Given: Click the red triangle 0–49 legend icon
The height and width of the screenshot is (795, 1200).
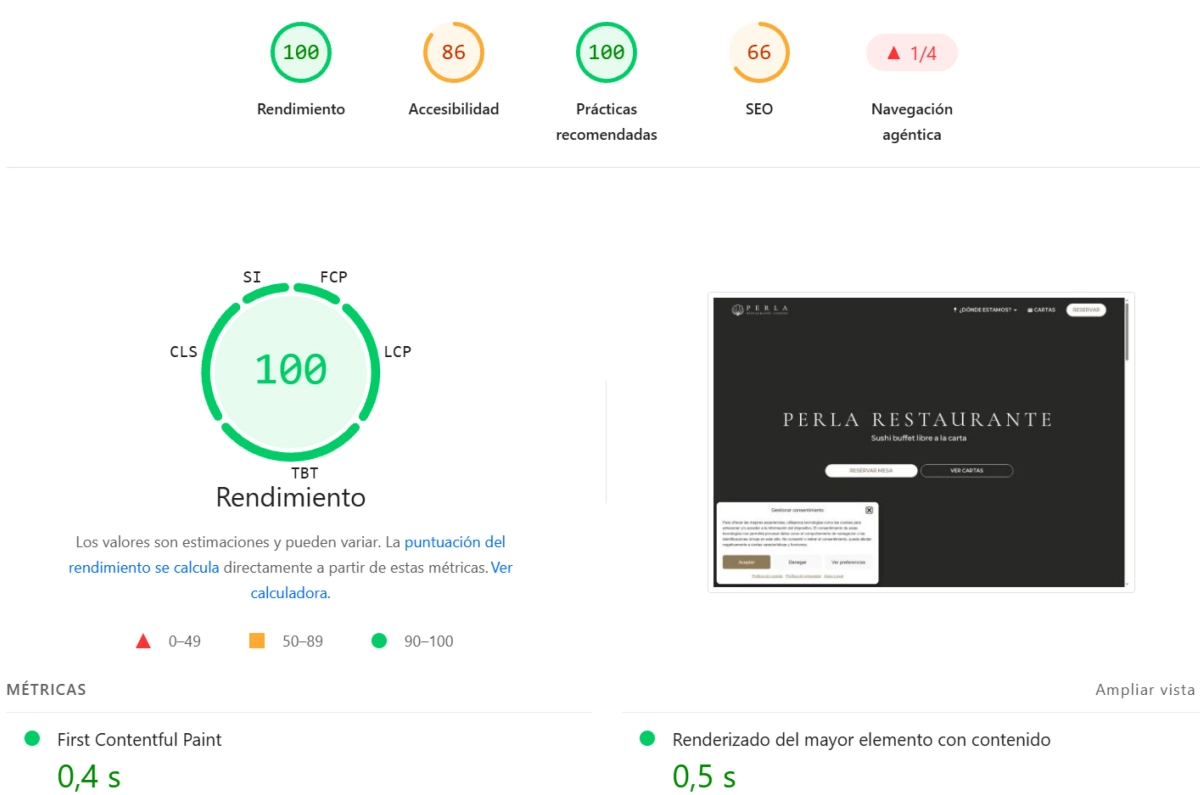Looking at the screenshot, I should coord(143,641).
